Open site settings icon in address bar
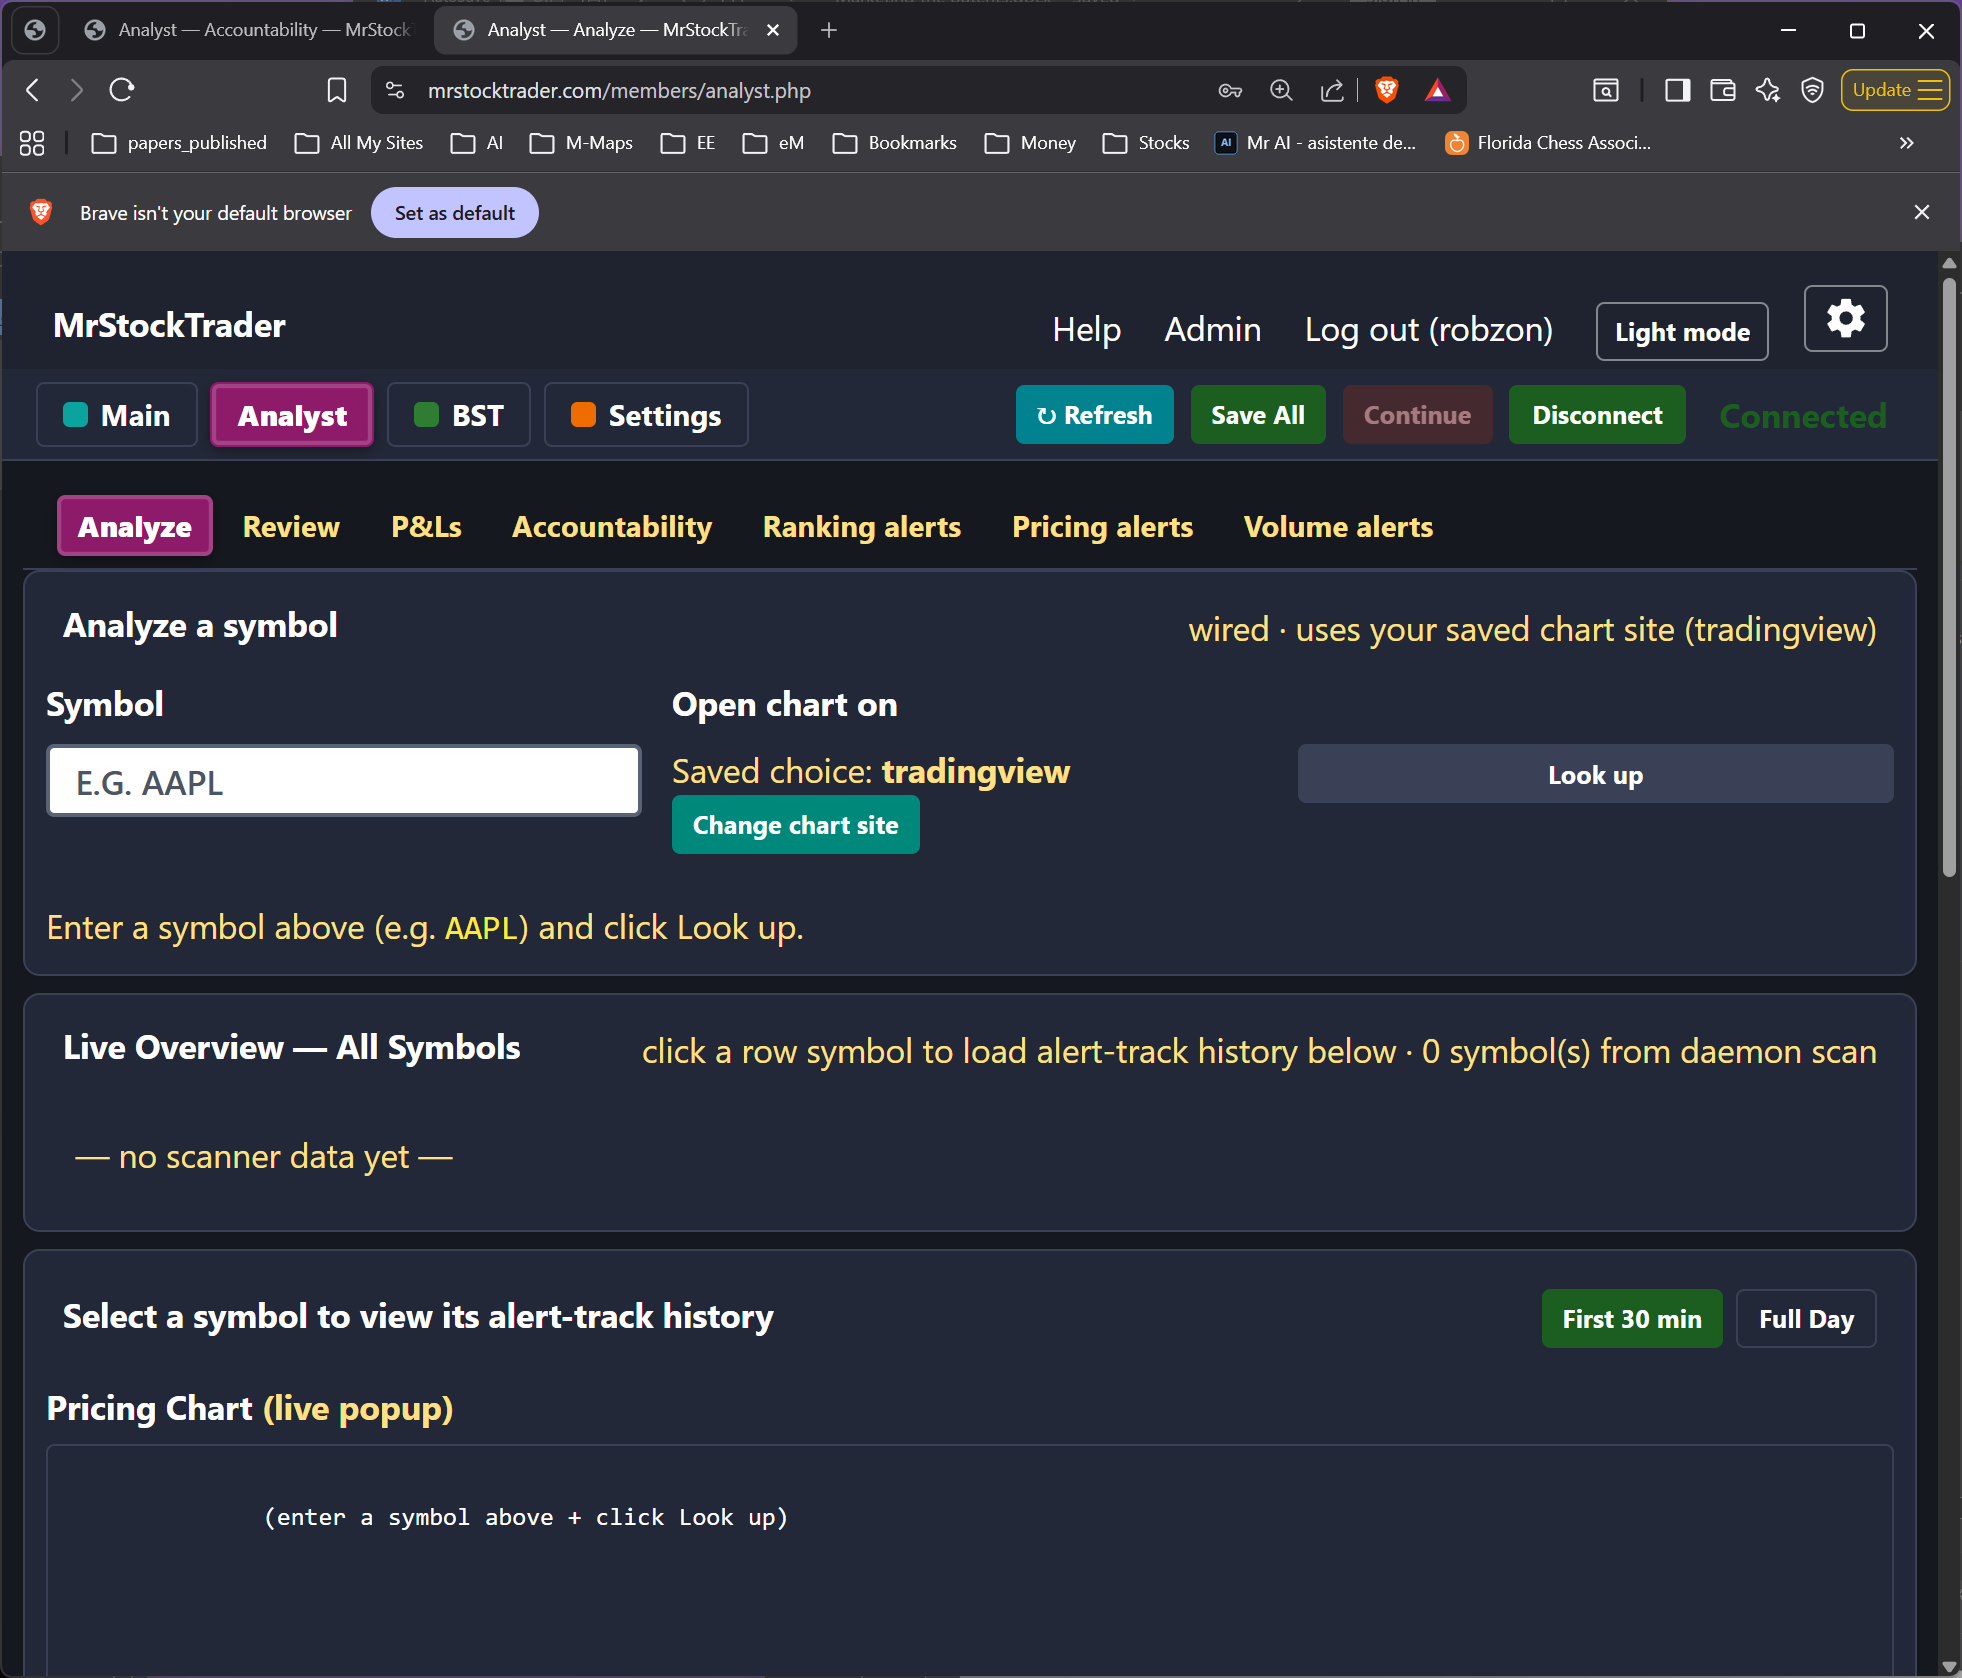 pos(395,90)
